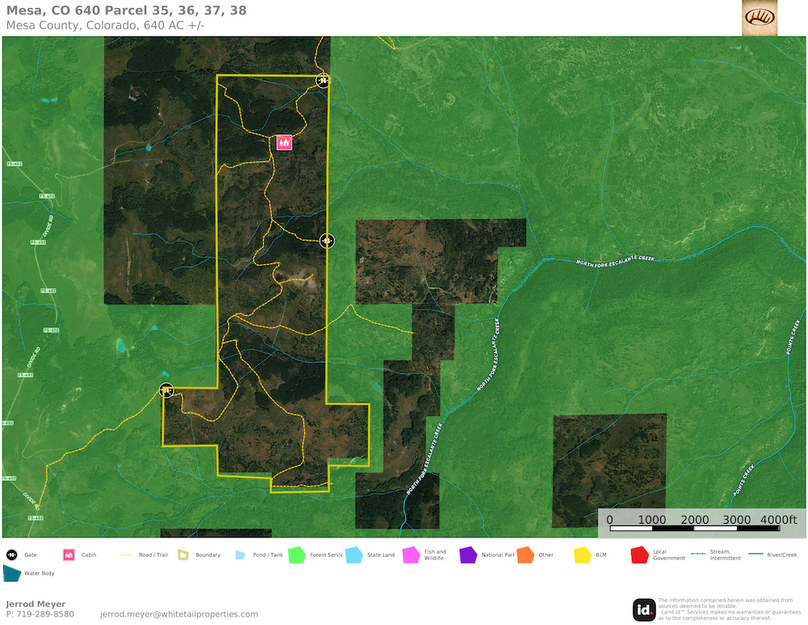The width and height of the screenshot is (808, 625).
Task: Click the light blue State Land swatch
Action: tap(353, 554)
